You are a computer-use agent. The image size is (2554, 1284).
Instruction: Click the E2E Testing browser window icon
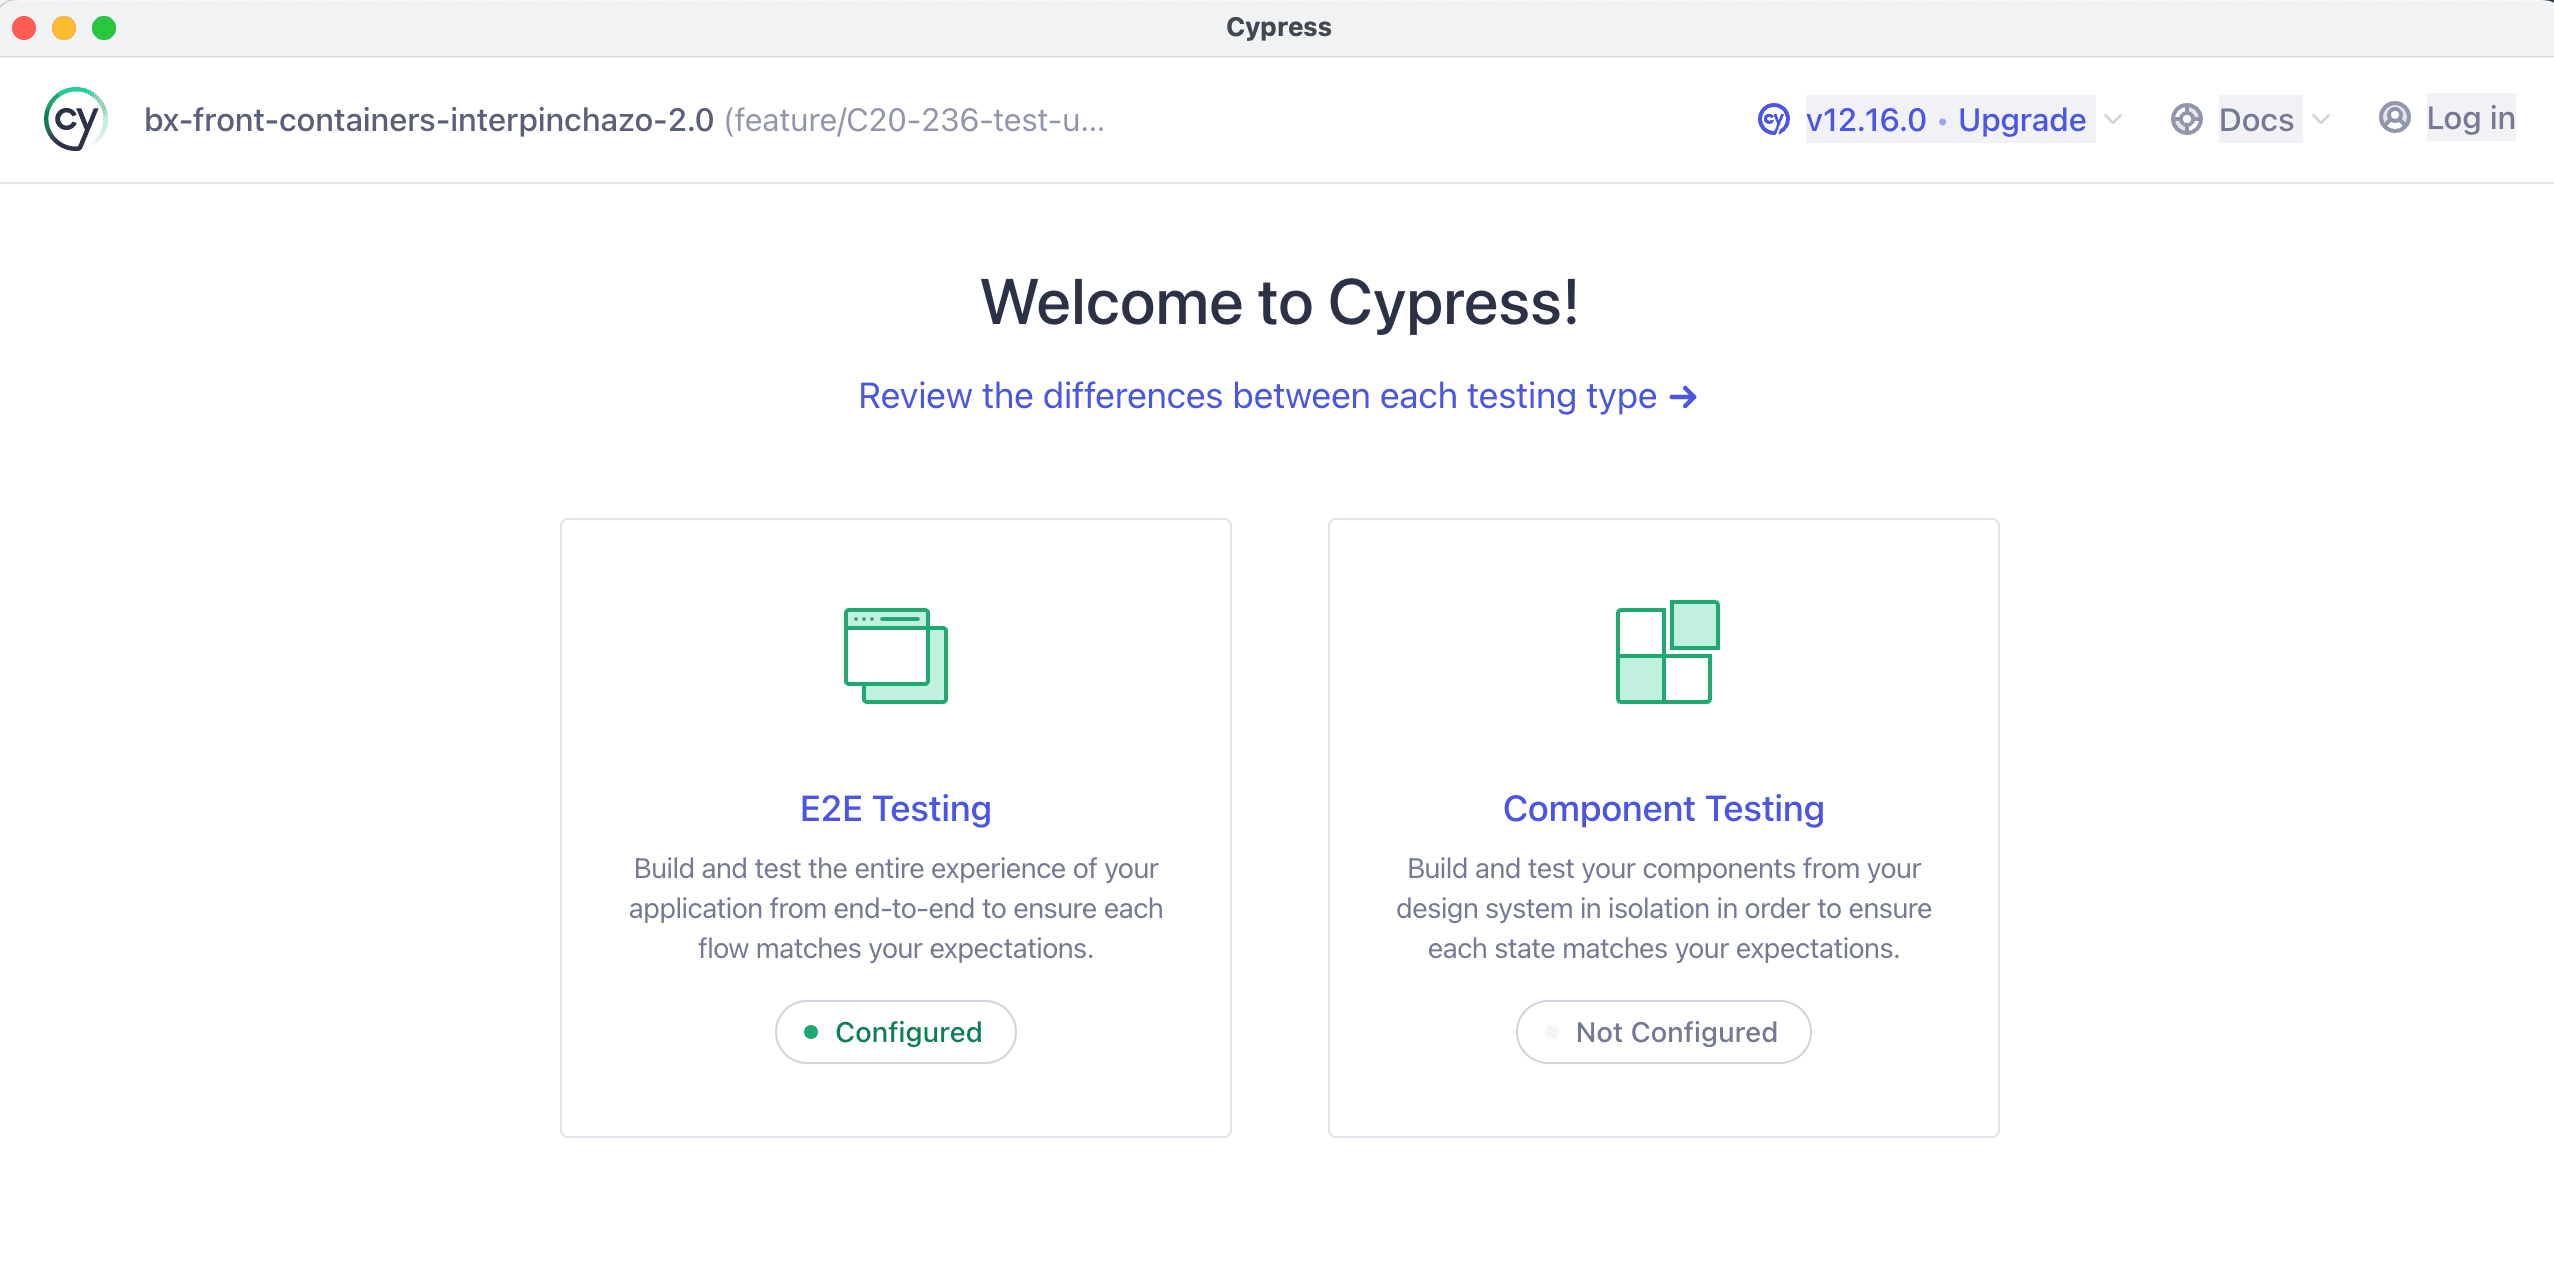[x=895, y=655]
